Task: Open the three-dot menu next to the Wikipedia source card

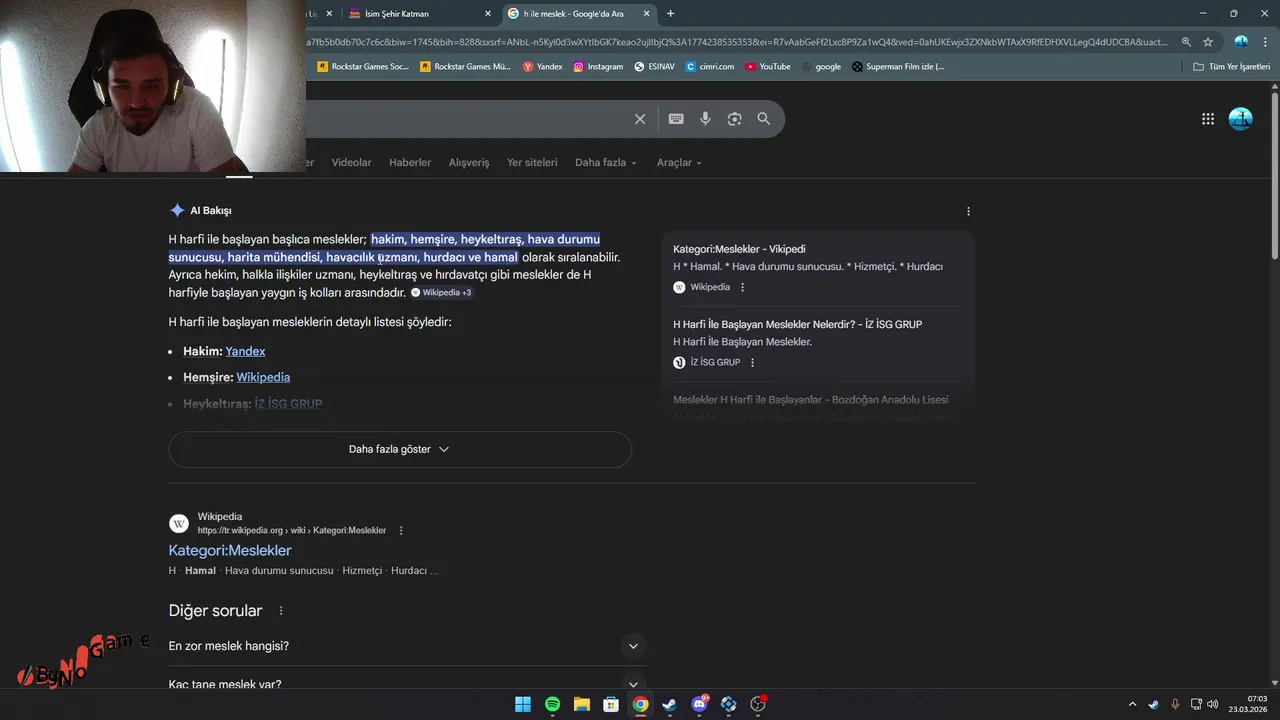Action: click(x=742, y=287)
